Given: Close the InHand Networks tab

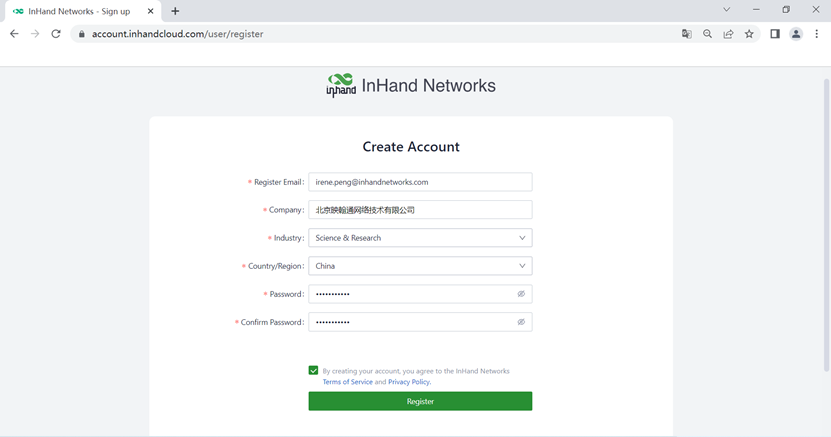Looking at the screenshot, I should [151, 11].
